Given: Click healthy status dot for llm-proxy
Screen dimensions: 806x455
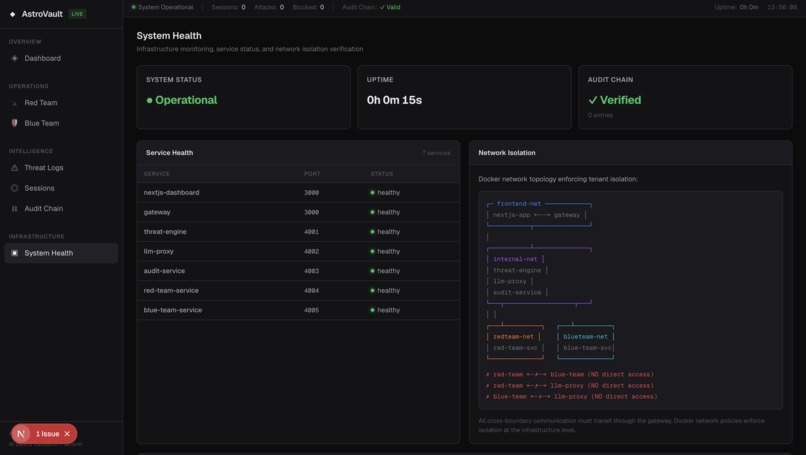Looking at the screenshot, I should 372,251.
